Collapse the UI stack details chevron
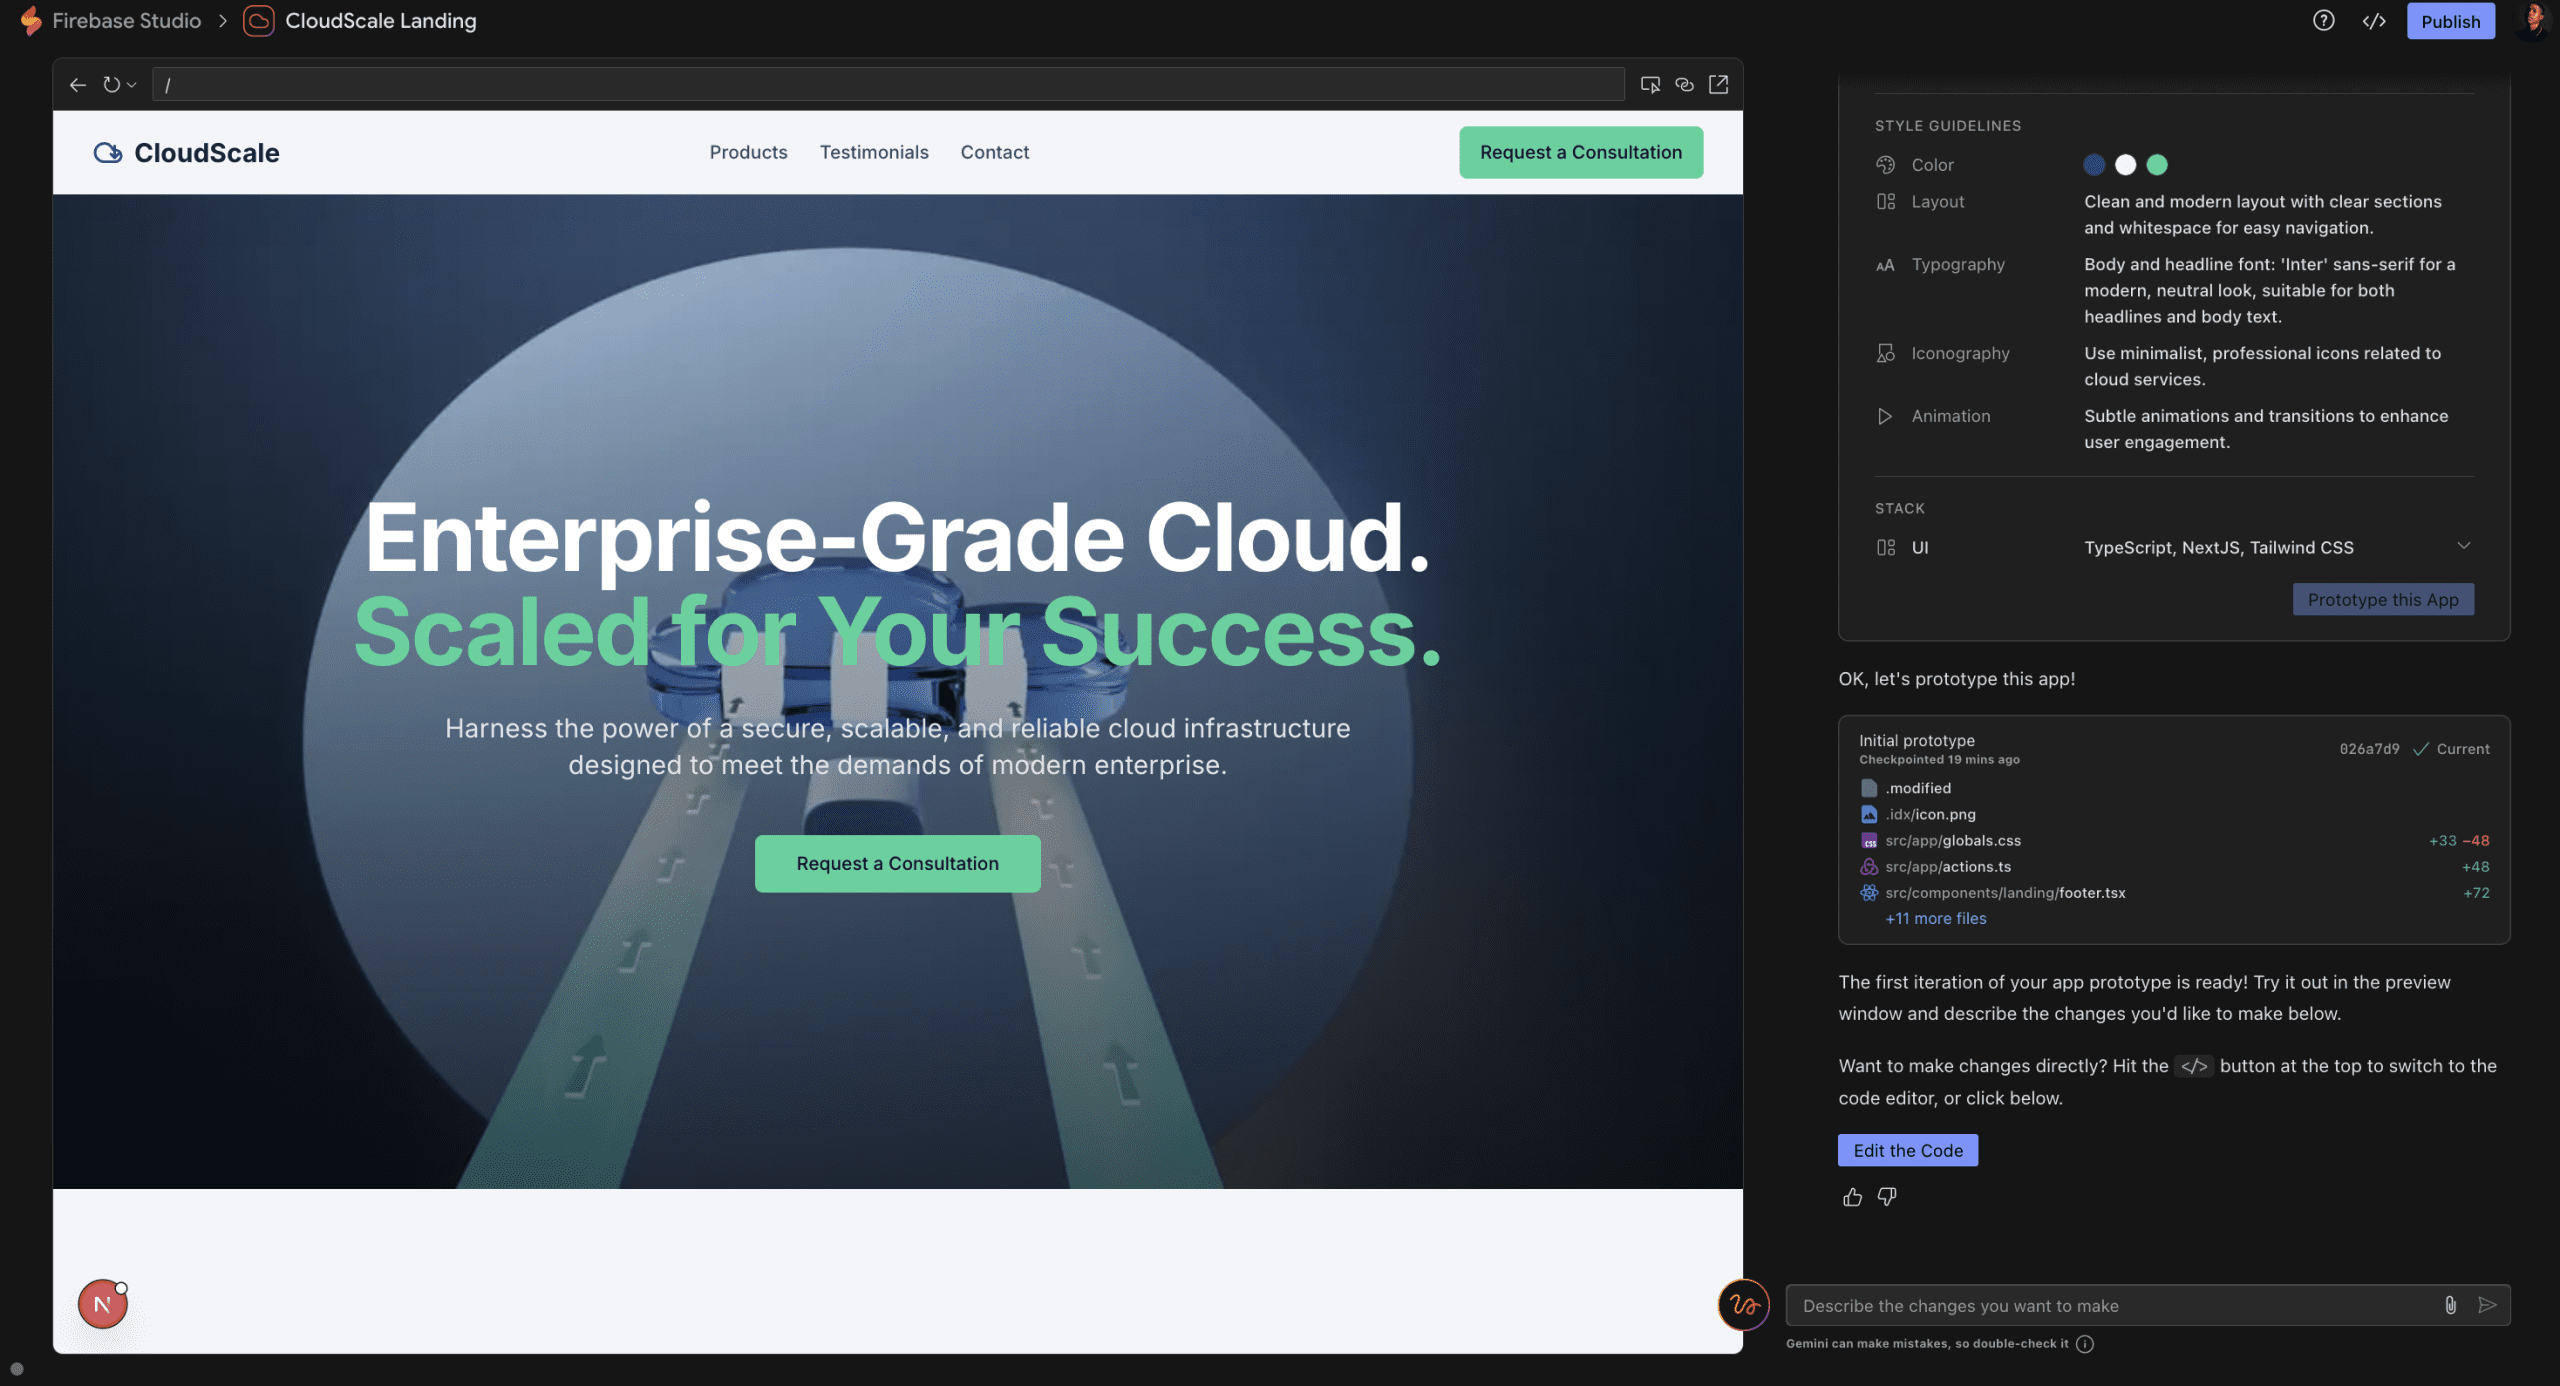This screenshot has height=1386, width=2560. click(2466, 546)
